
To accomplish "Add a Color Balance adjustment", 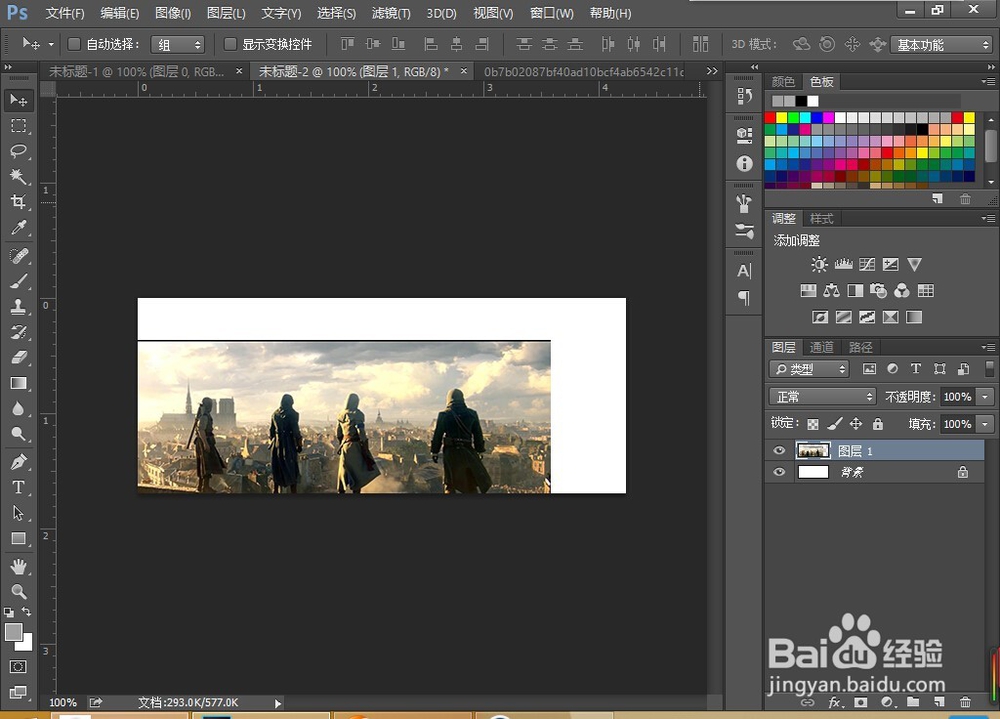I will pos(832,291).
